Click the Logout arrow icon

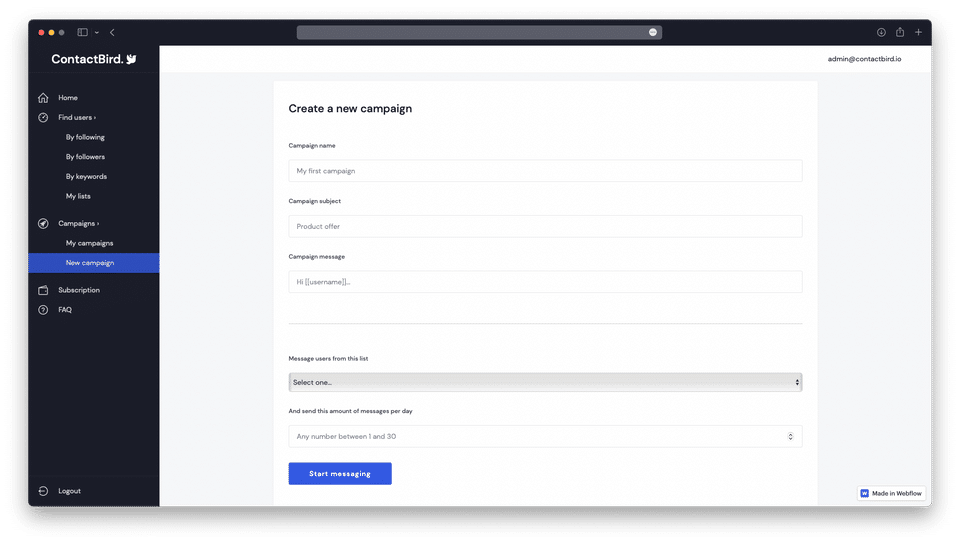click(x=43, y=491)
